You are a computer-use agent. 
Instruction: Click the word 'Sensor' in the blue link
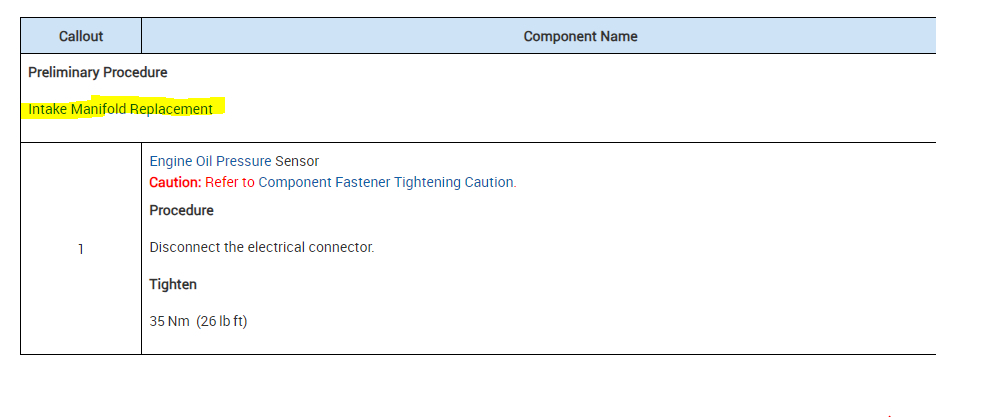pyautogui.click(x=297, y=161)
